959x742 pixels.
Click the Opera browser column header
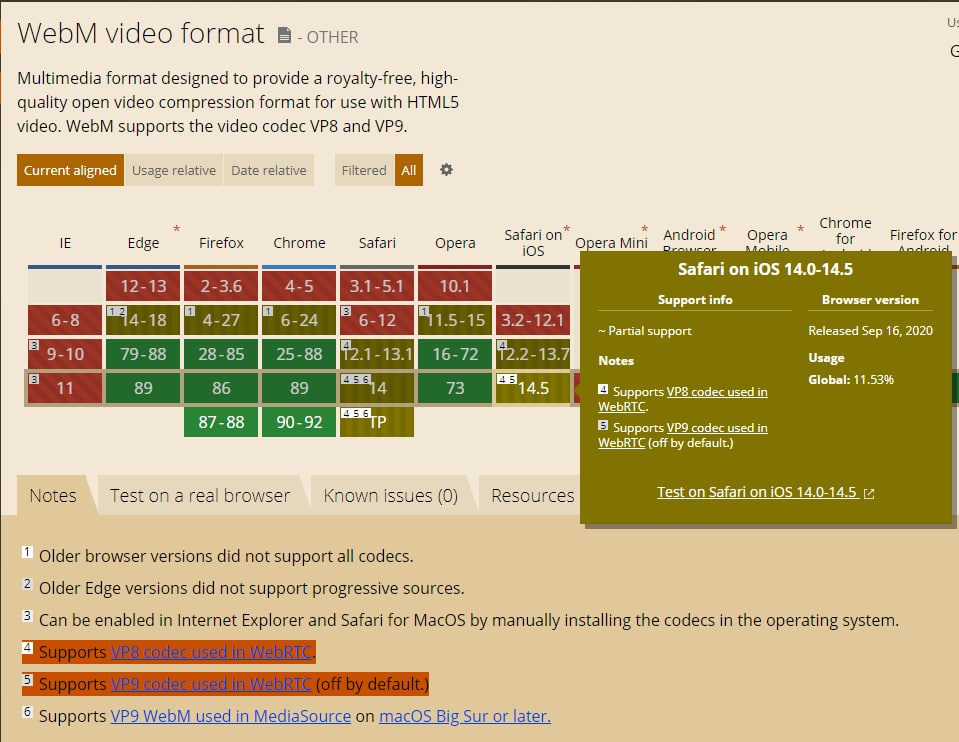click(455, 243)
